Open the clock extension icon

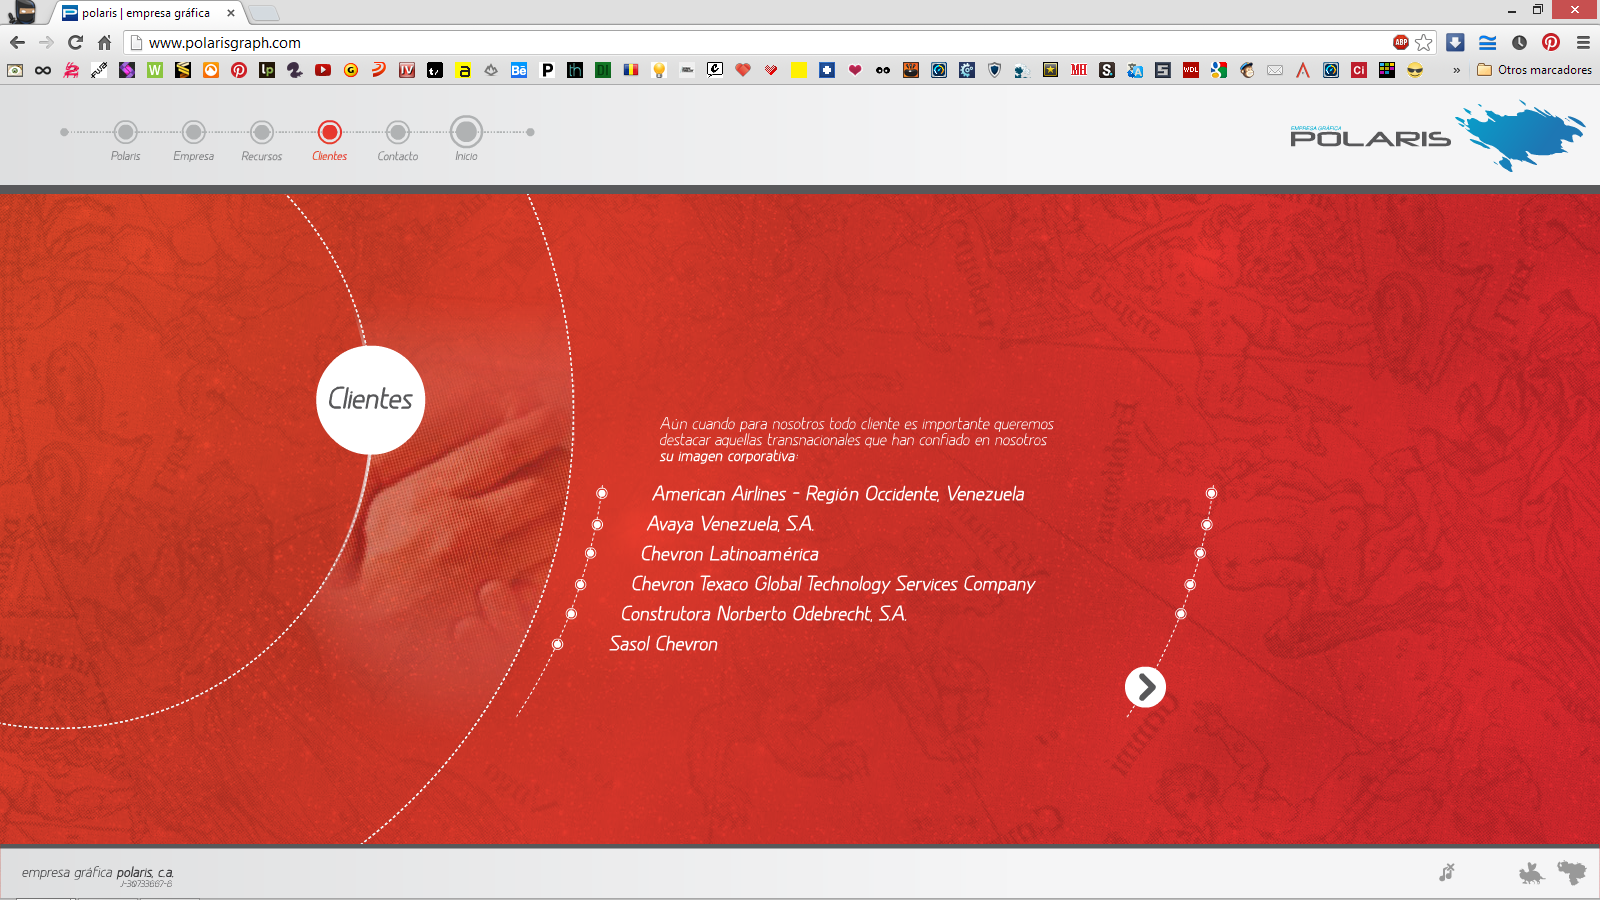(x=1519, y=42)
